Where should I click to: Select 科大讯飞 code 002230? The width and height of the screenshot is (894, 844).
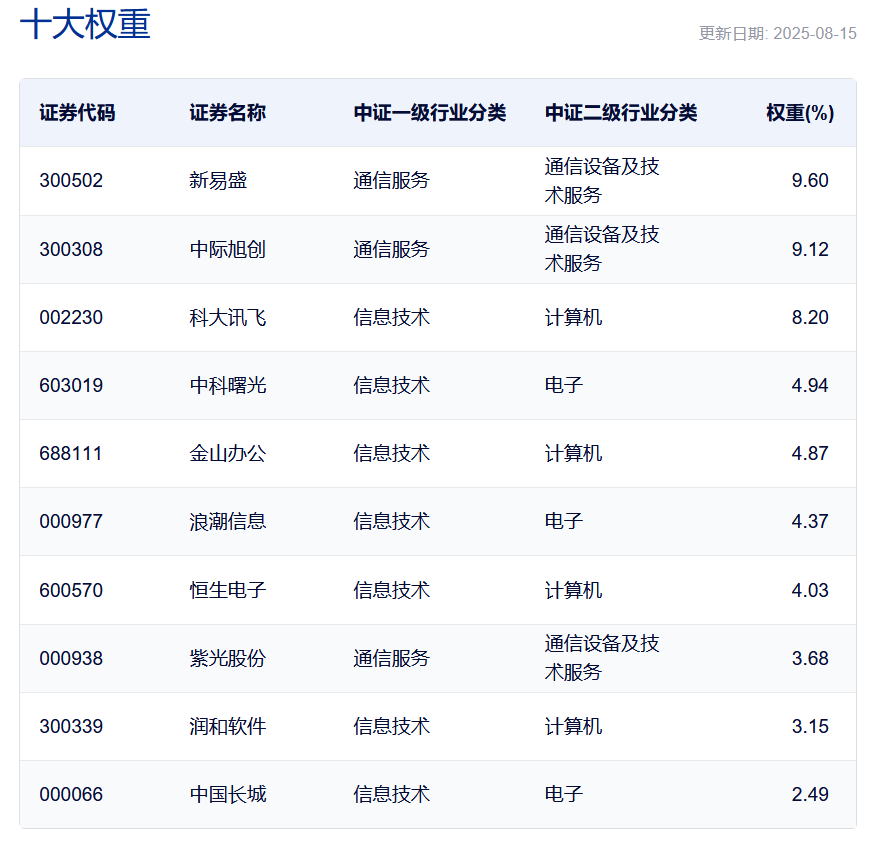click(68, 317)
